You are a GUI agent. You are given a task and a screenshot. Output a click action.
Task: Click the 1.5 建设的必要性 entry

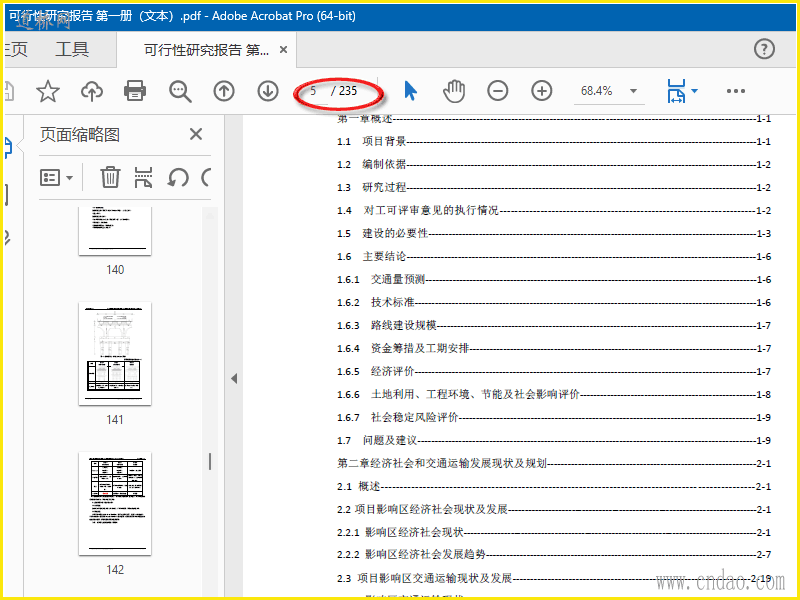(x=554, y=233)
